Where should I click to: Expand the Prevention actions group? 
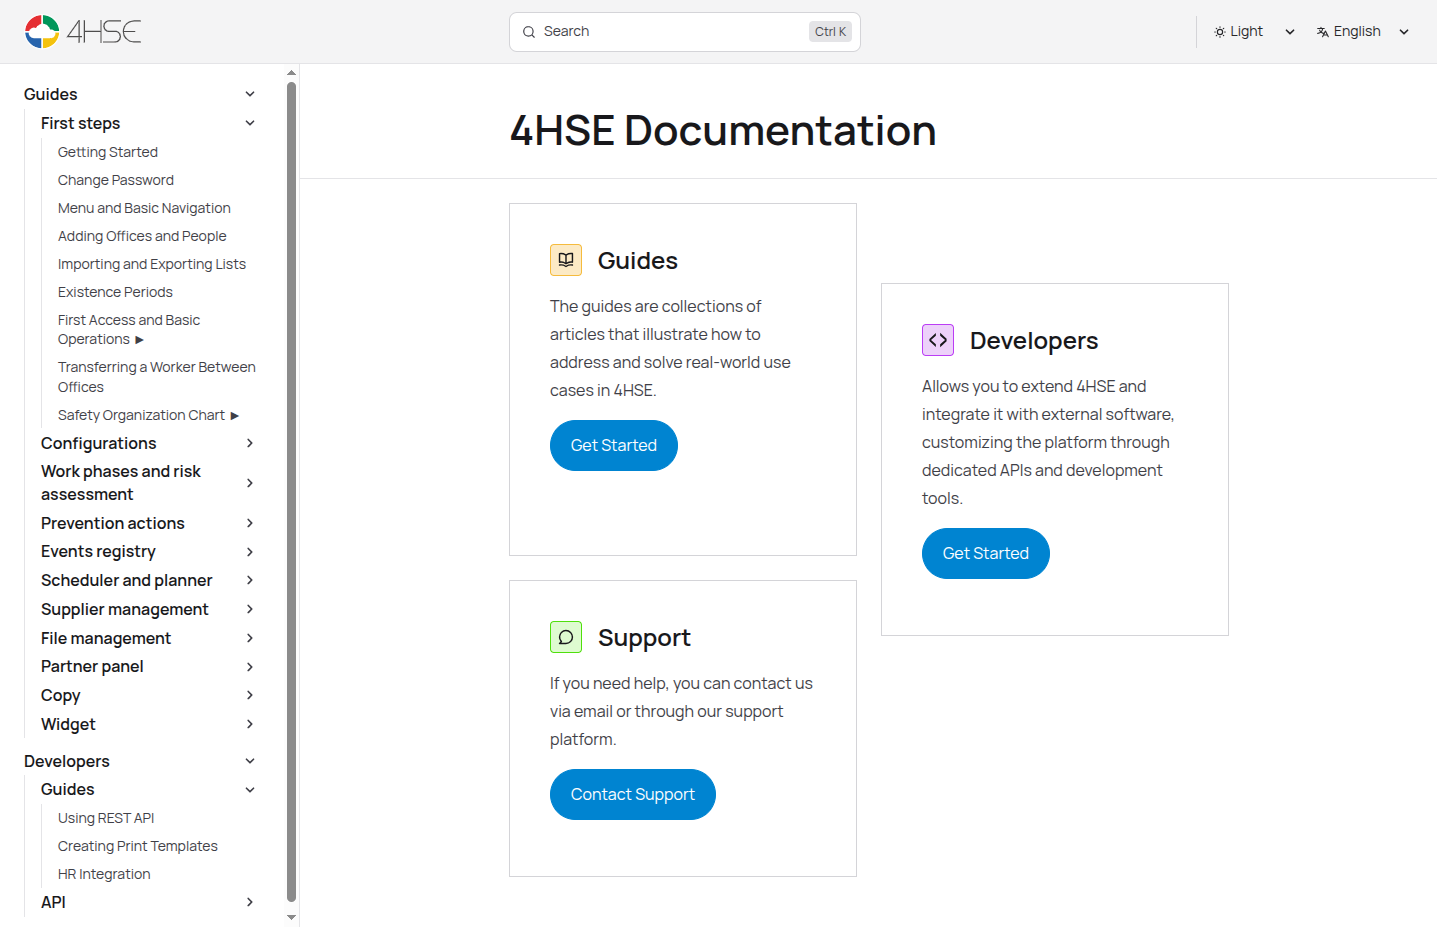click(x=149, y=523)
